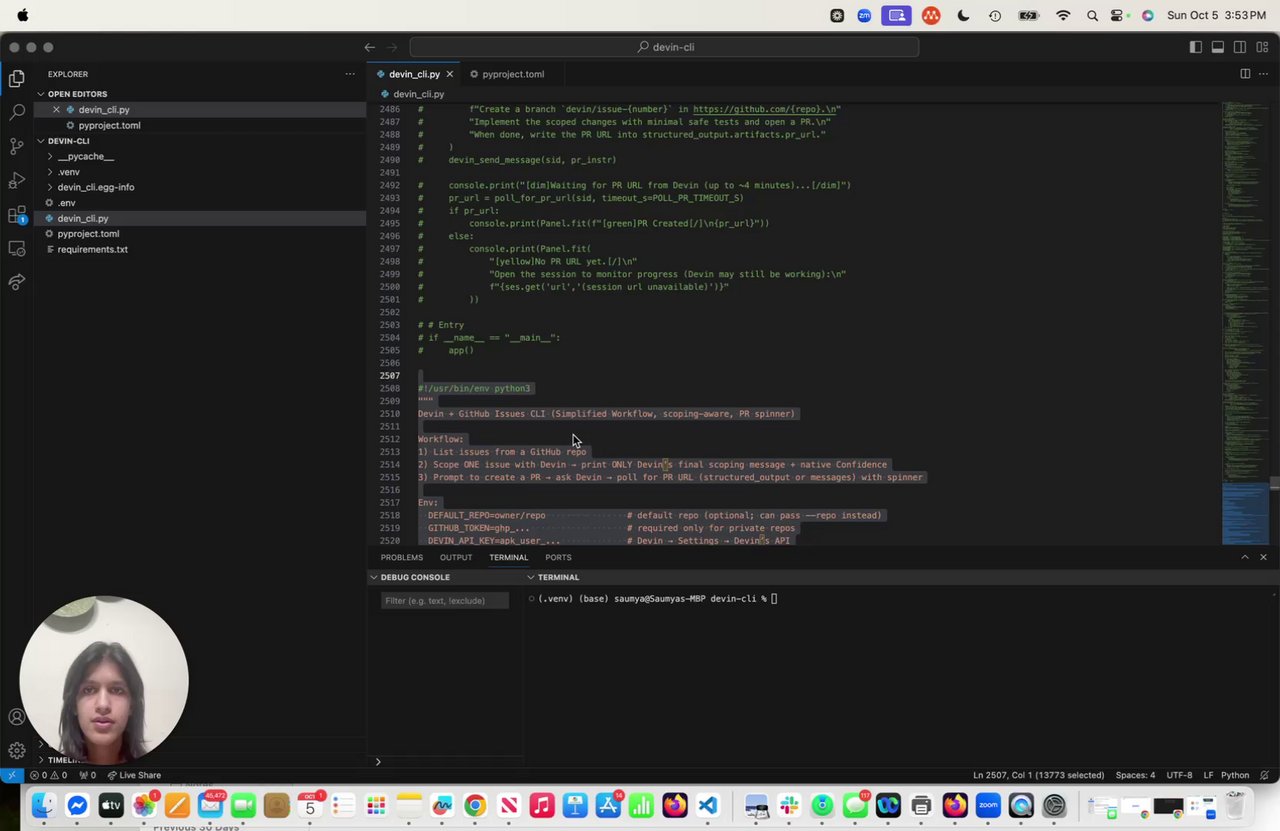Expand the .venv folder

pos(68,172)
